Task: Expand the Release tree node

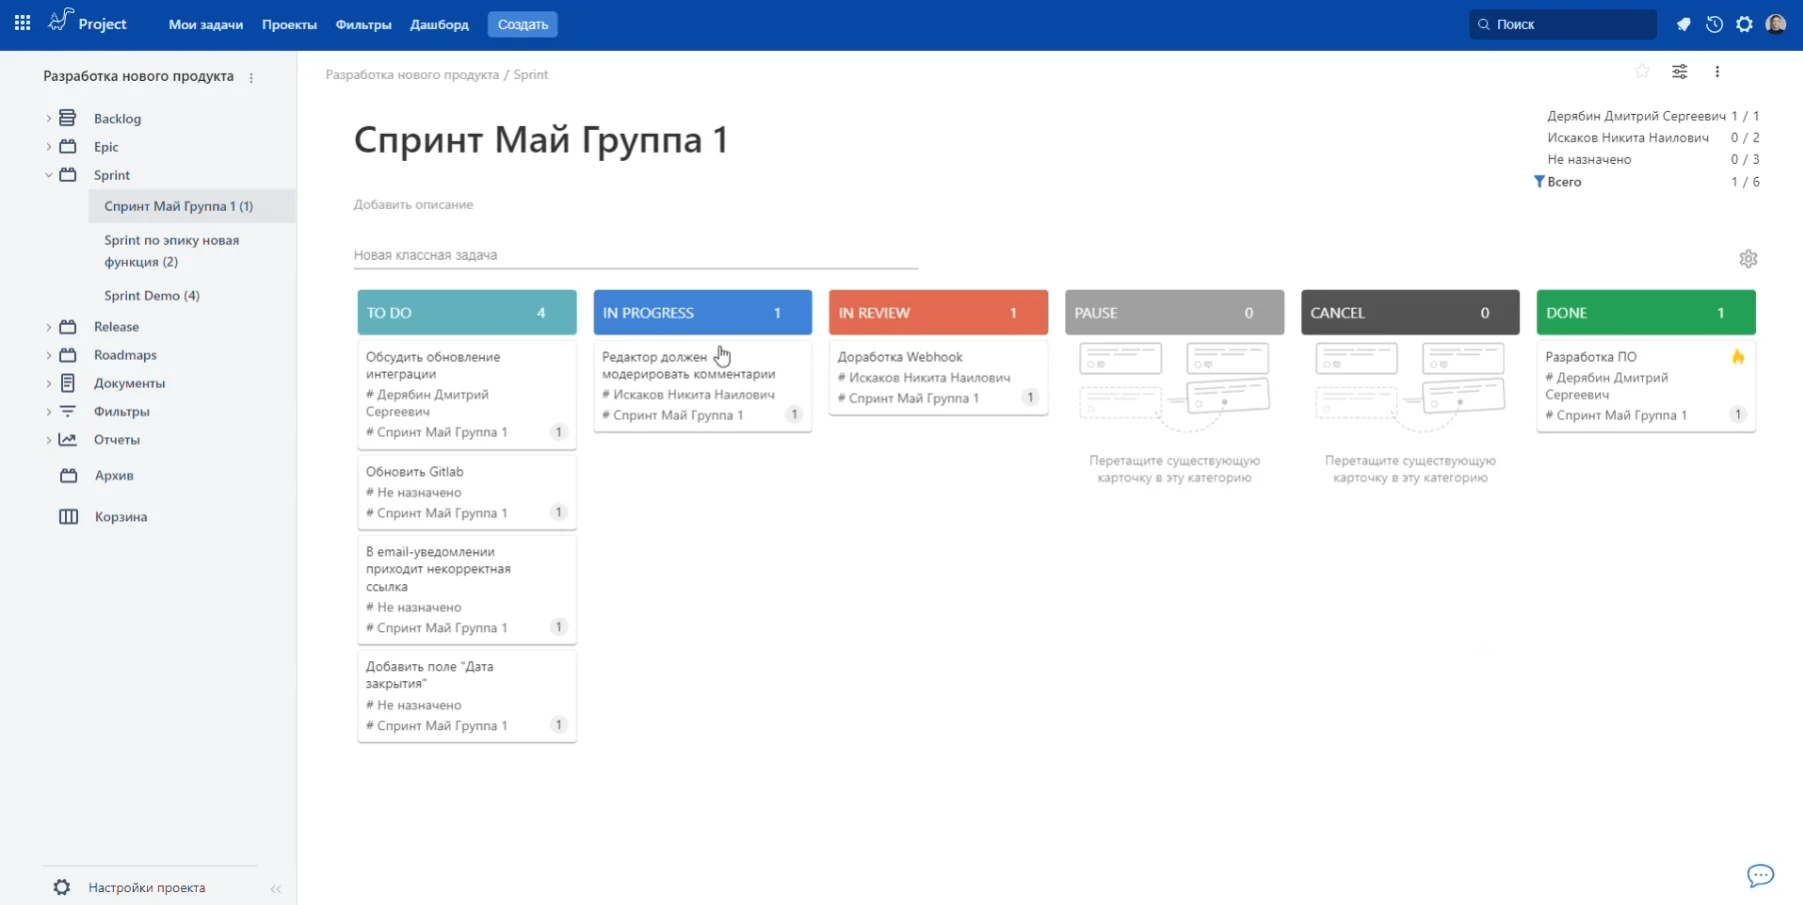Action: click(x=48, y=326)
